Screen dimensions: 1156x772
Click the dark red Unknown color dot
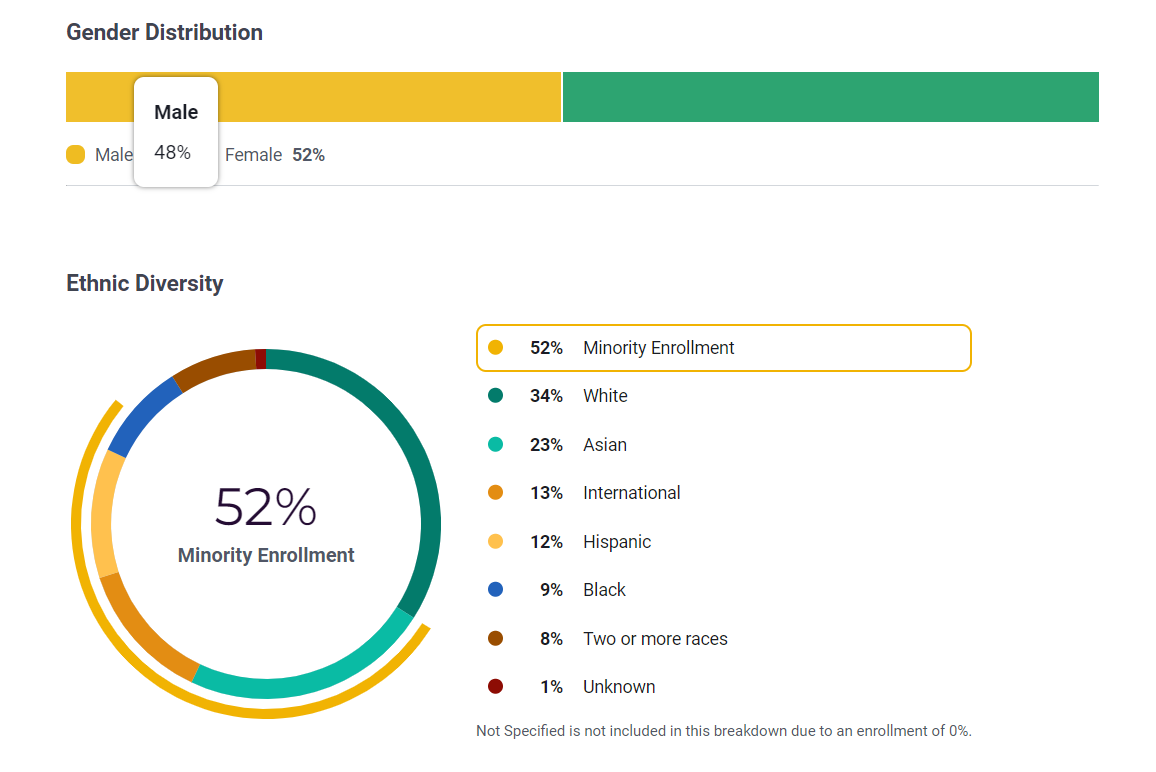[x=495, y=687]
